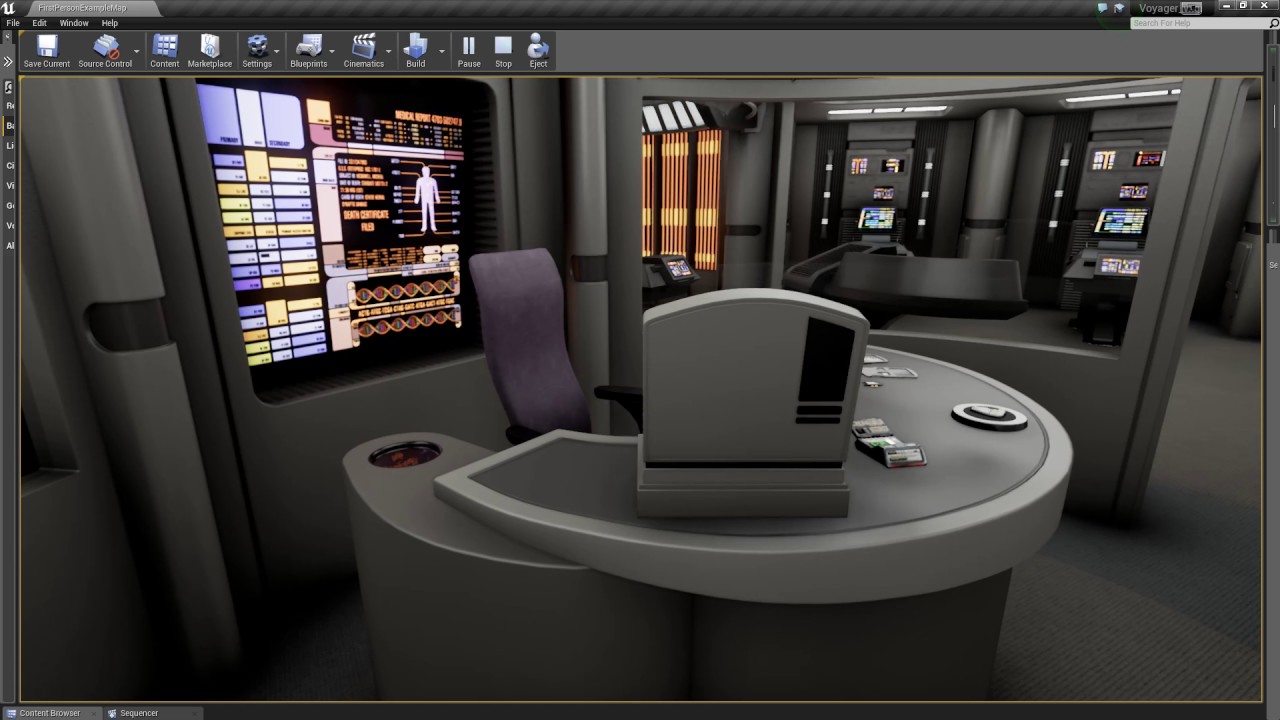Click the Build toolbar icon
This screenshot has height=720, width=1280.
pos(416,51)
